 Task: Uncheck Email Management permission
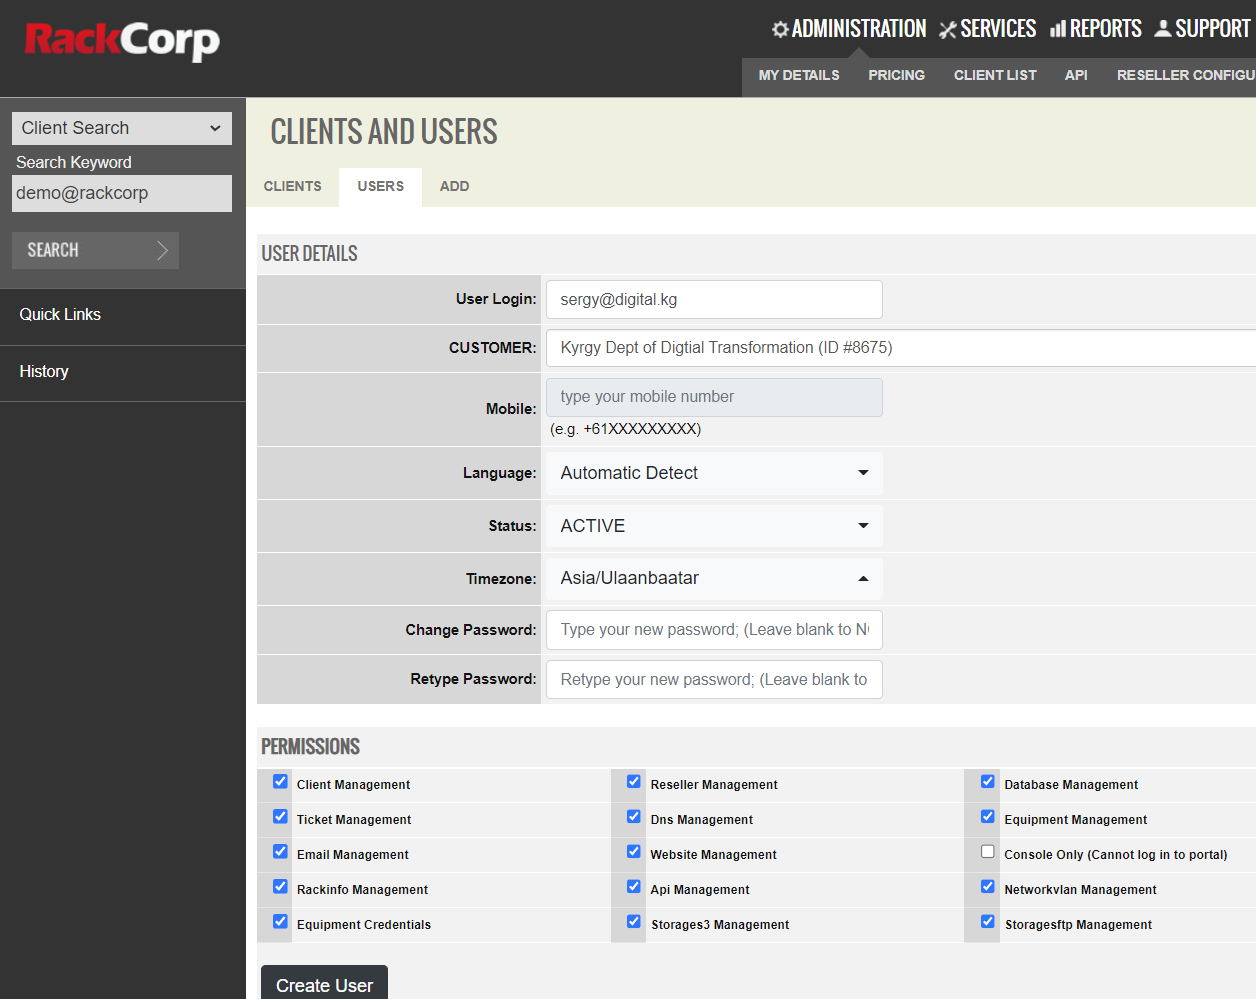[280, 852]
